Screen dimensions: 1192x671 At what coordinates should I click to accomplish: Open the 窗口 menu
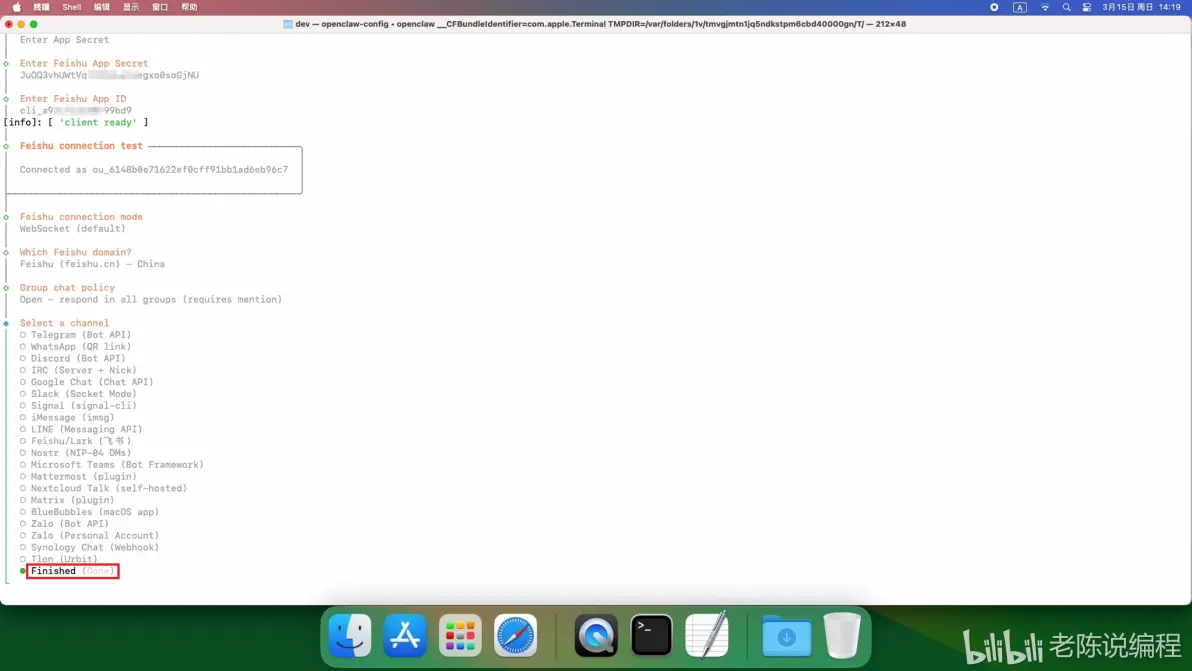pyautogui.click(x=160, y=7)
